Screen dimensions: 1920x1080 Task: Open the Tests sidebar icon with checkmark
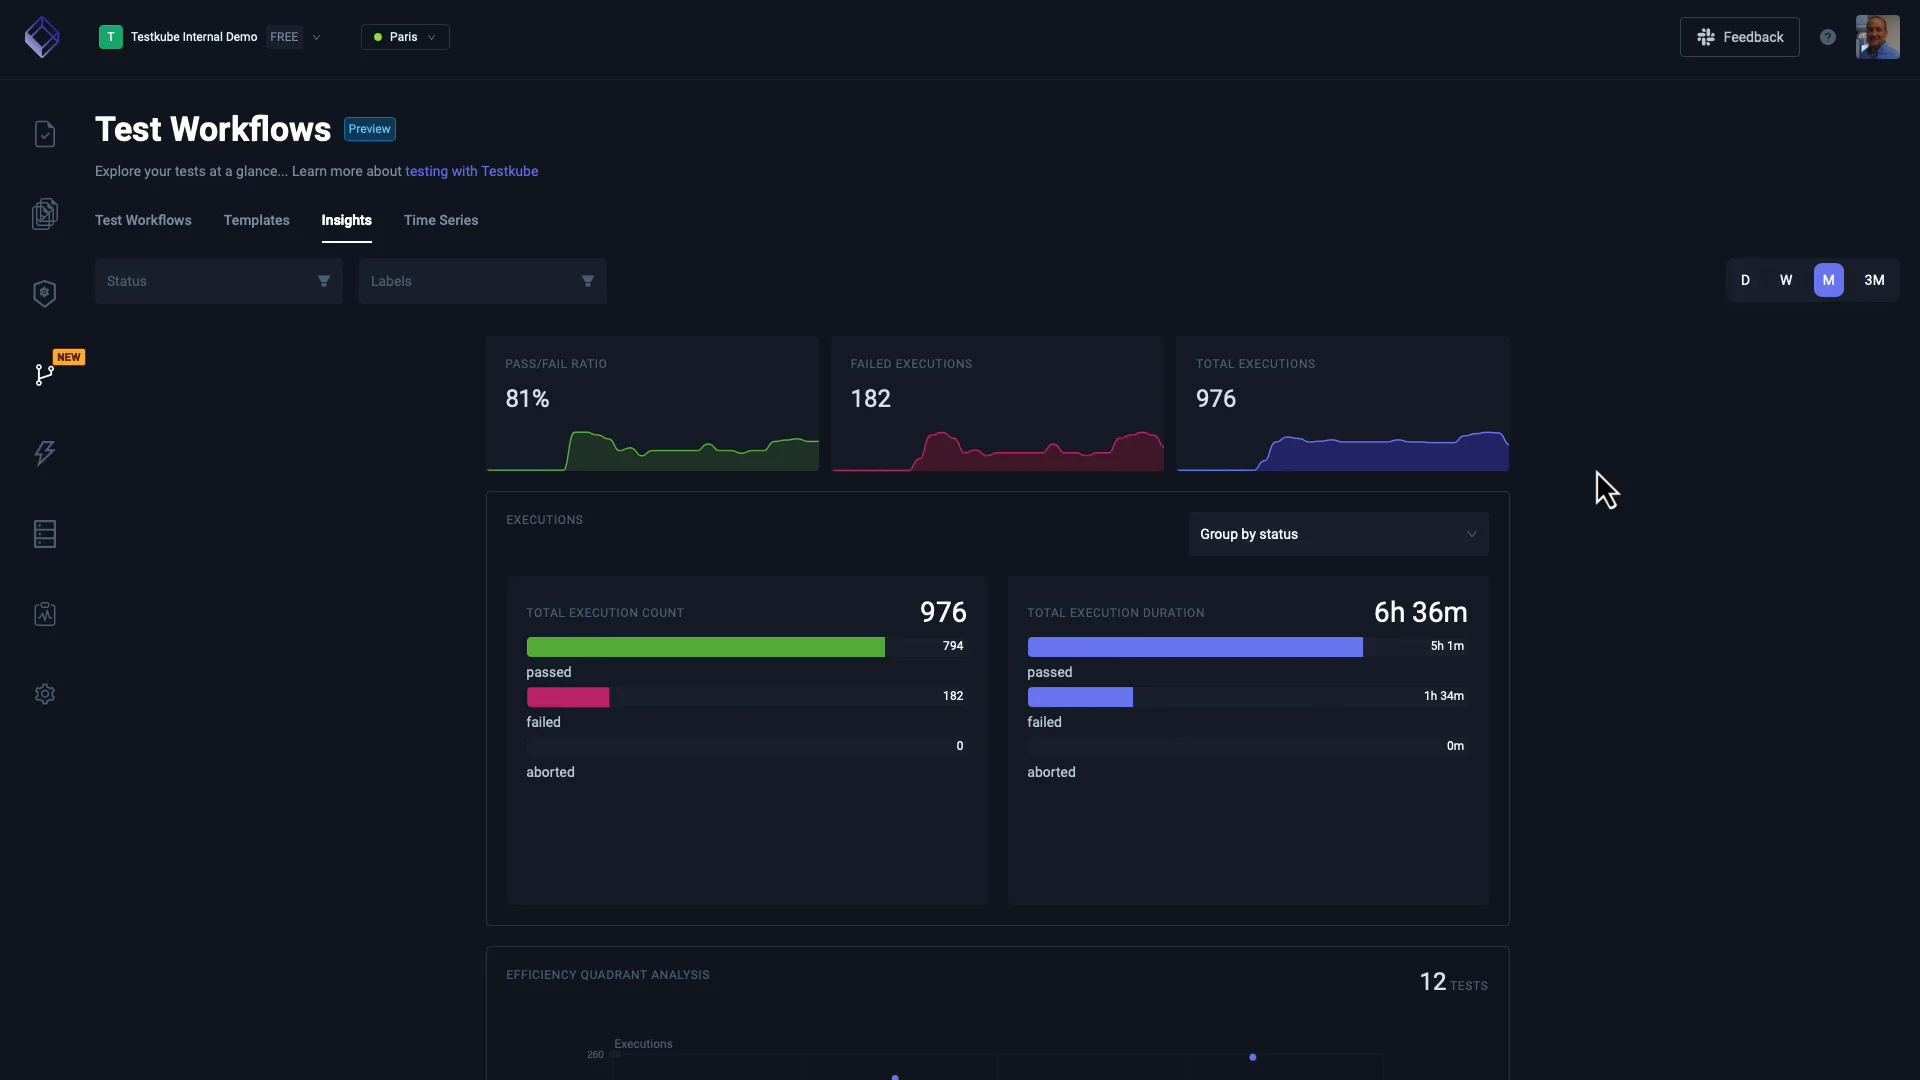[x=45, y=134]
